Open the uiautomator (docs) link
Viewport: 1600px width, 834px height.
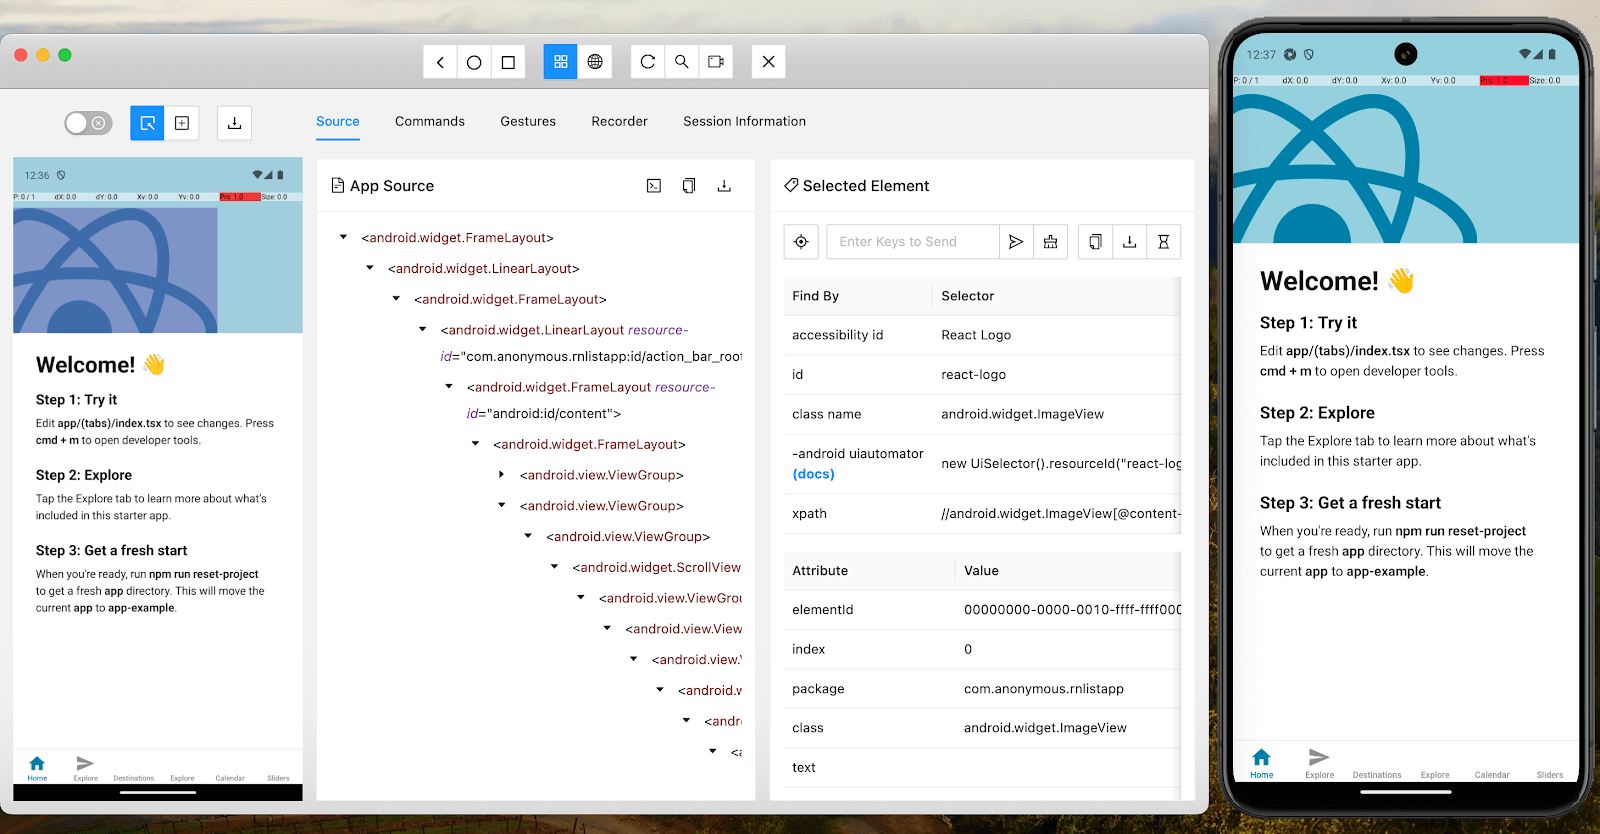[813, 474]
